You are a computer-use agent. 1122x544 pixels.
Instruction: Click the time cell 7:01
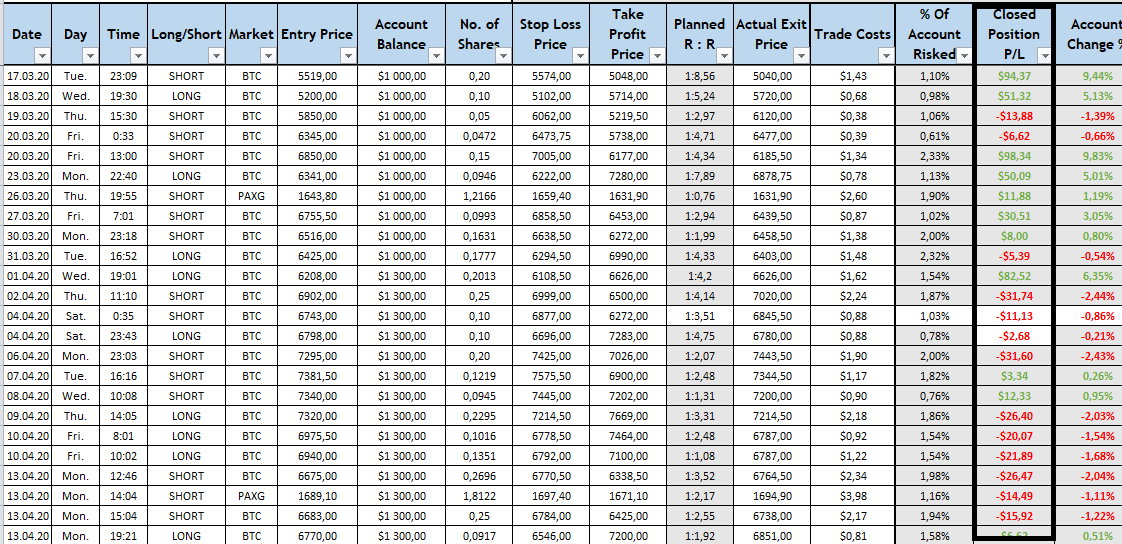(x=124, y=216)
